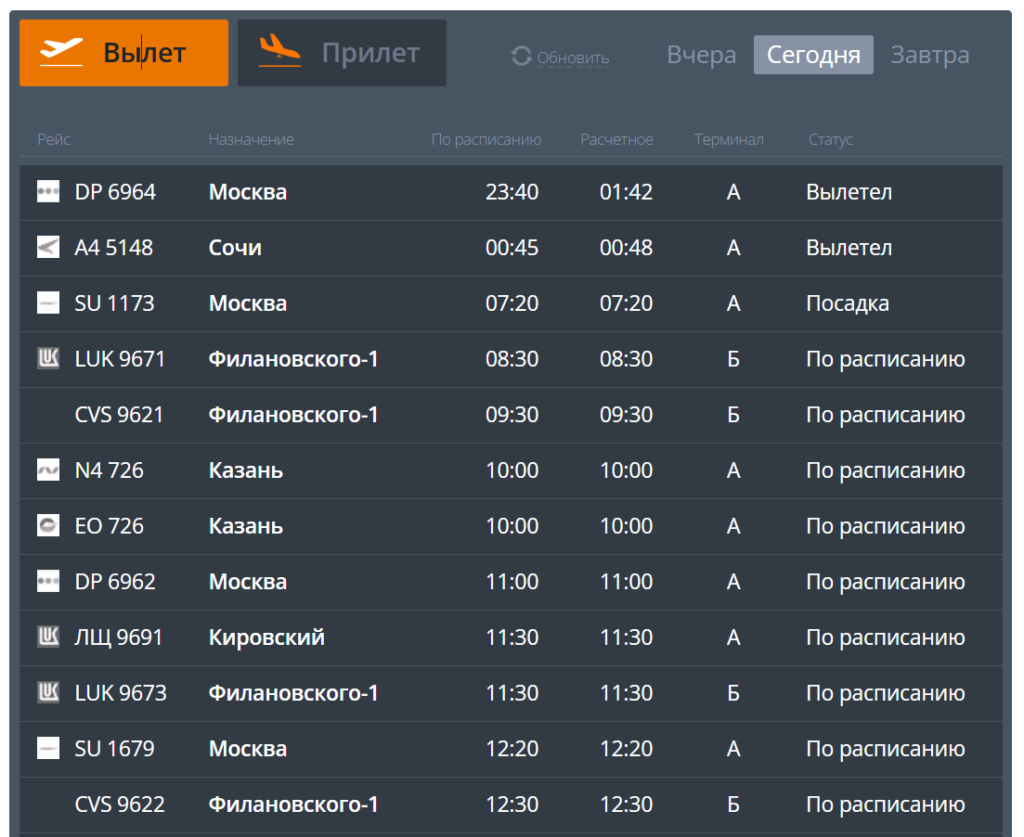
Task: Click airline logo for SU 1679
Action: [x=48, y=748]
